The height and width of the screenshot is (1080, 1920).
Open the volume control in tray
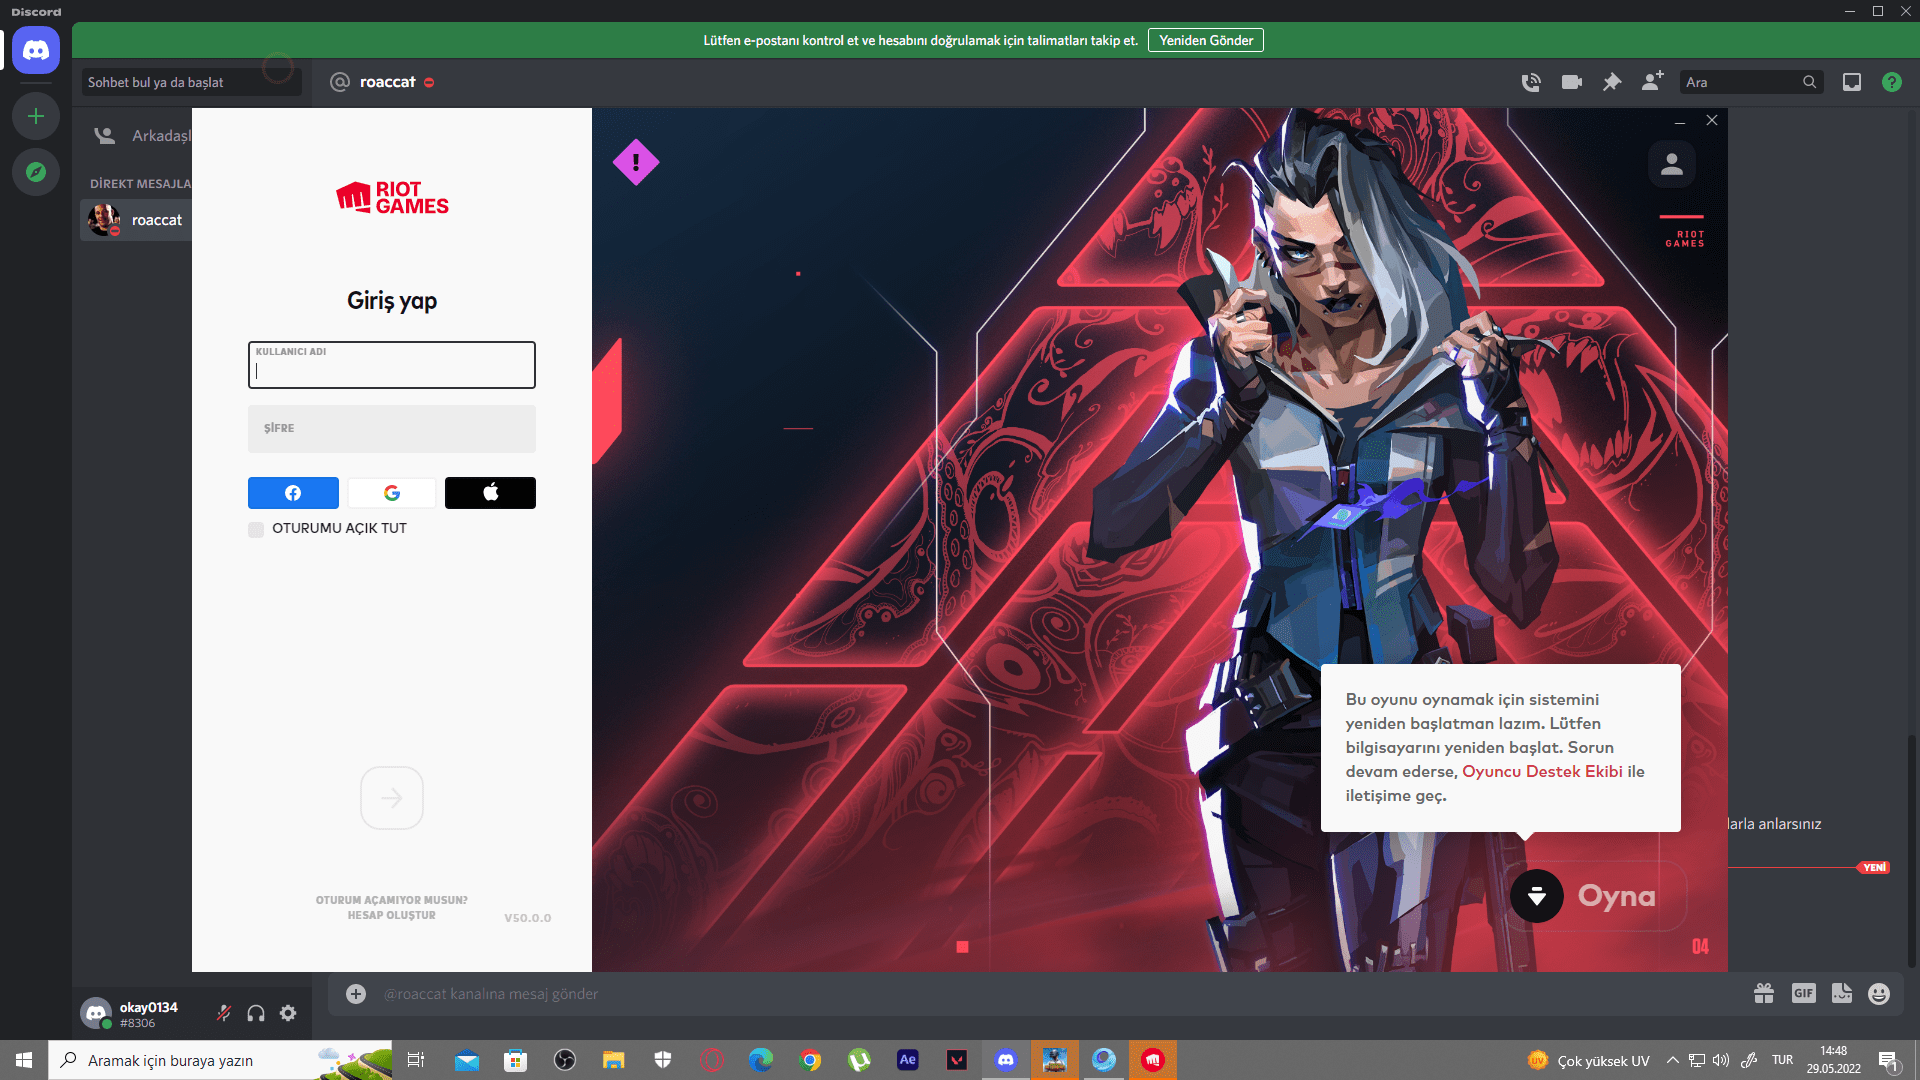click(x=1721, y=1060)
